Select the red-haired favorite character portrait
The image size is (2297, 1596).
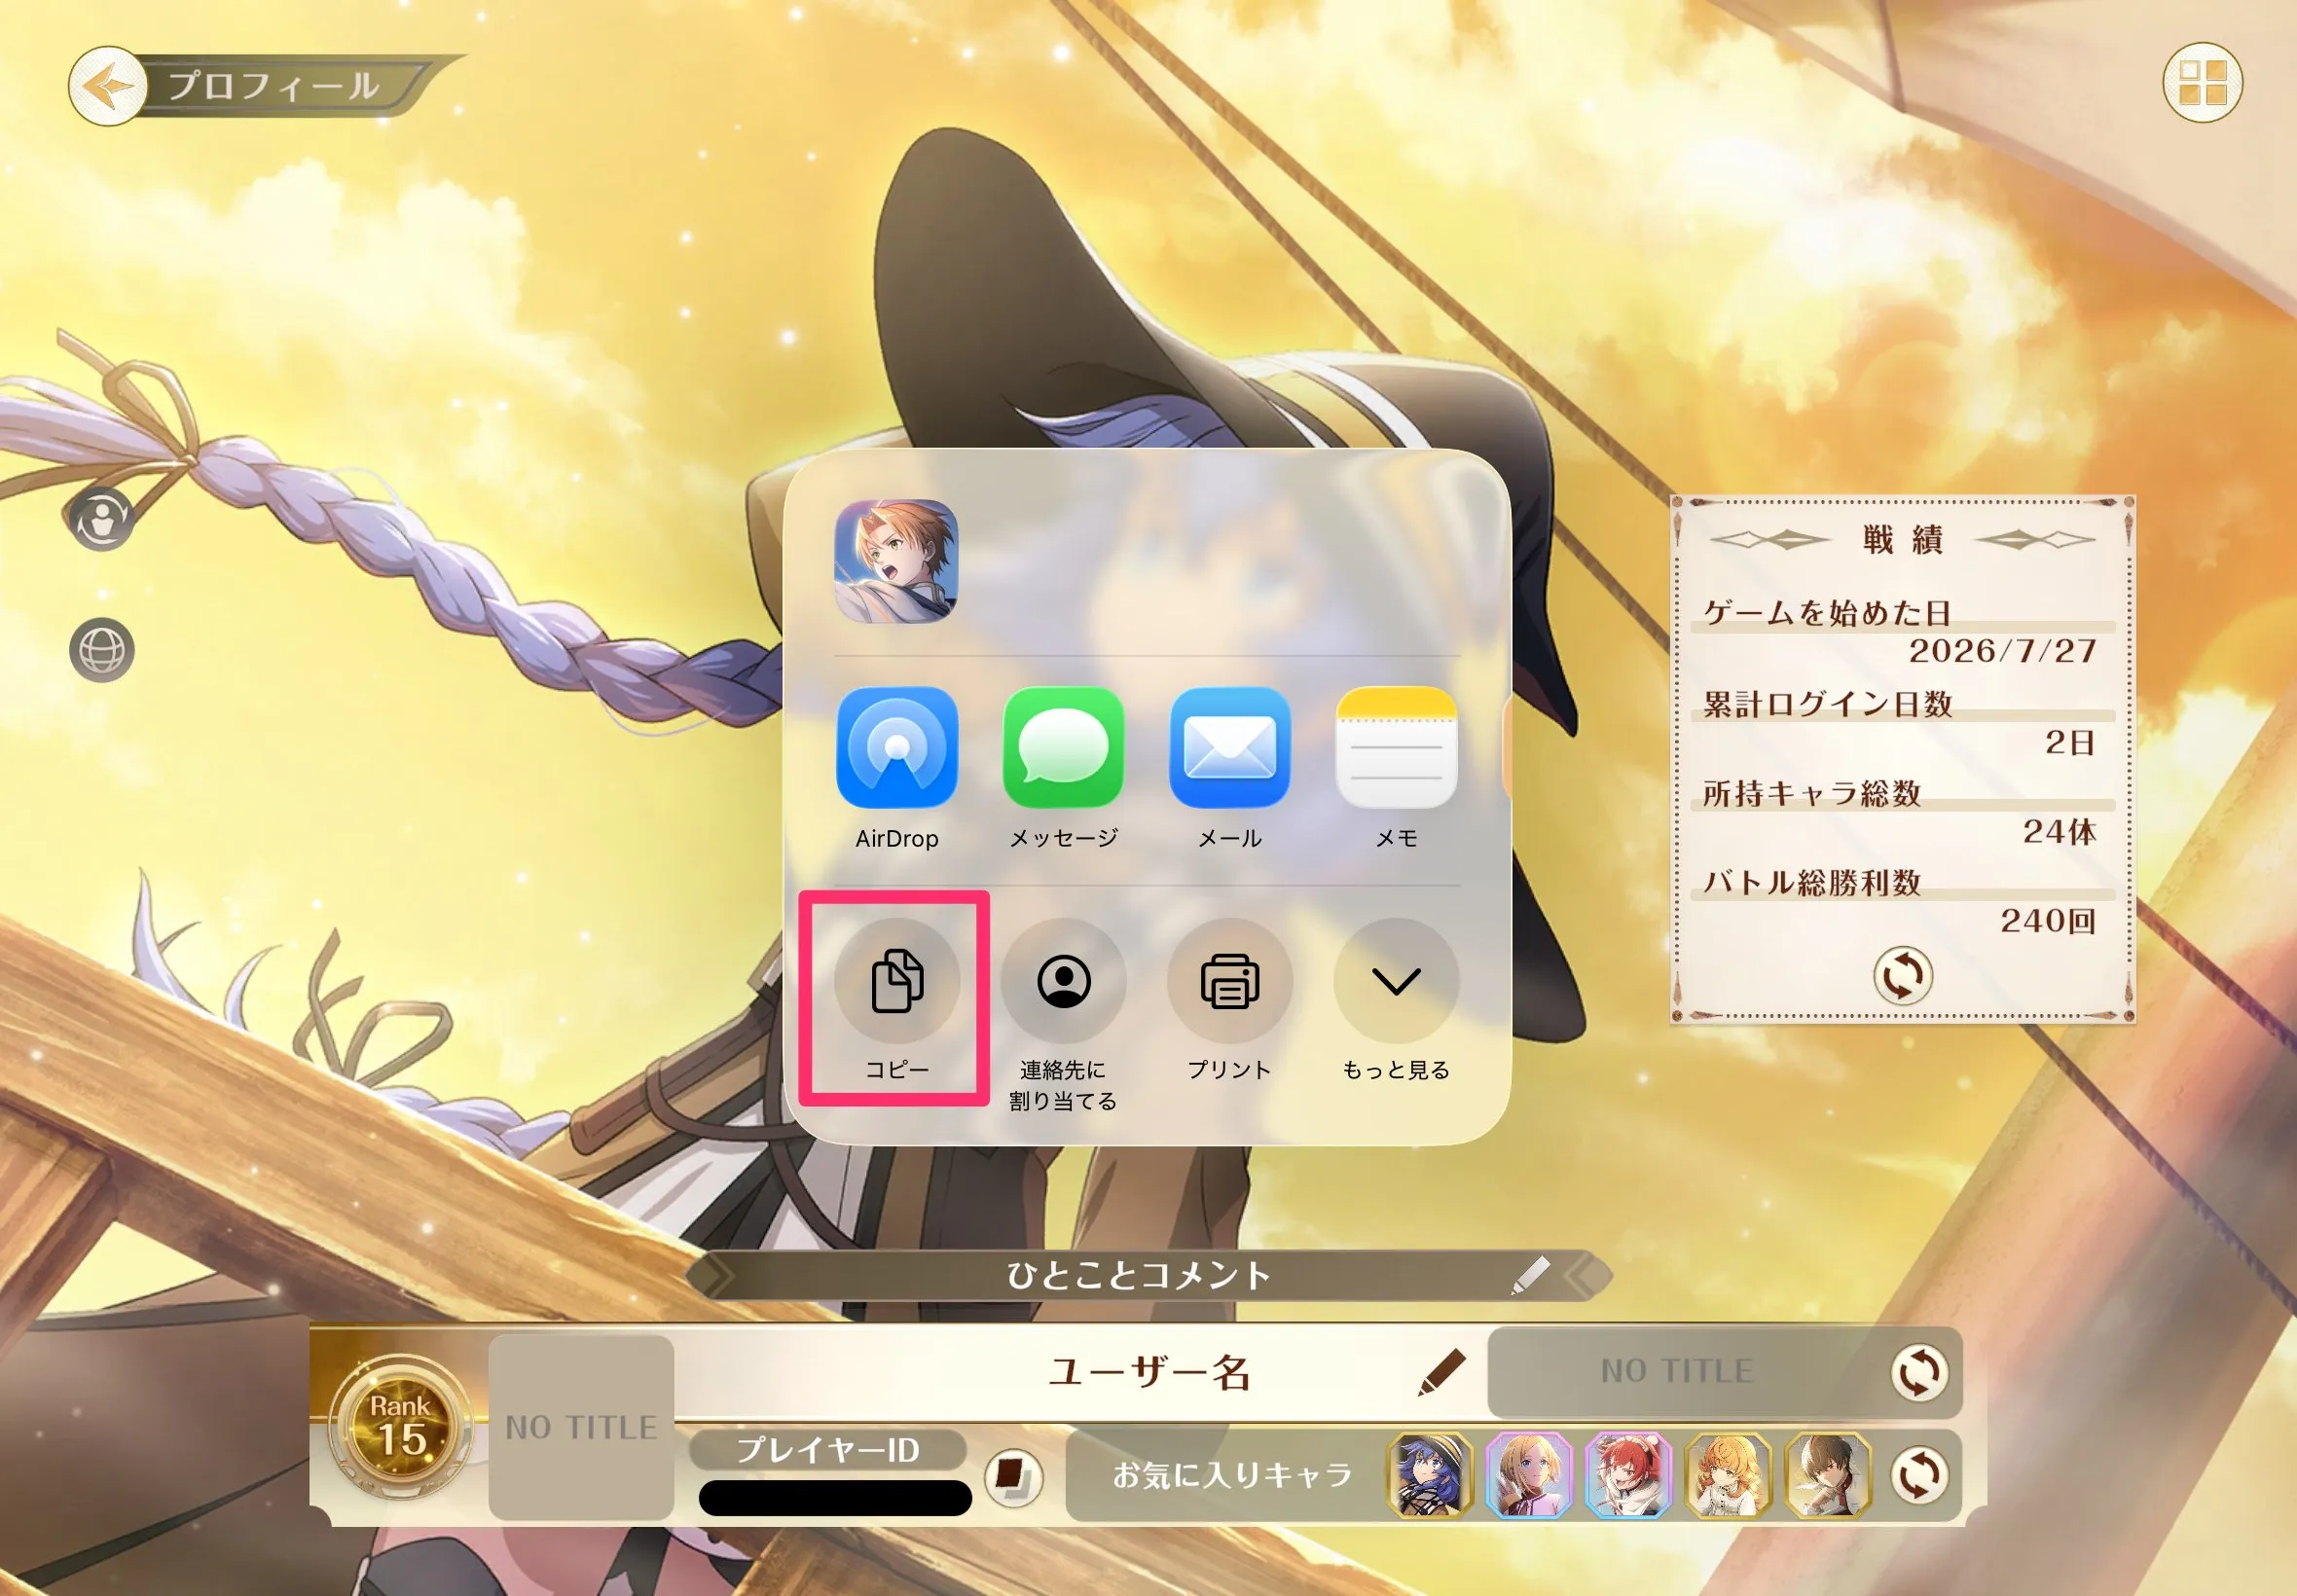tap(1628, 1475)
